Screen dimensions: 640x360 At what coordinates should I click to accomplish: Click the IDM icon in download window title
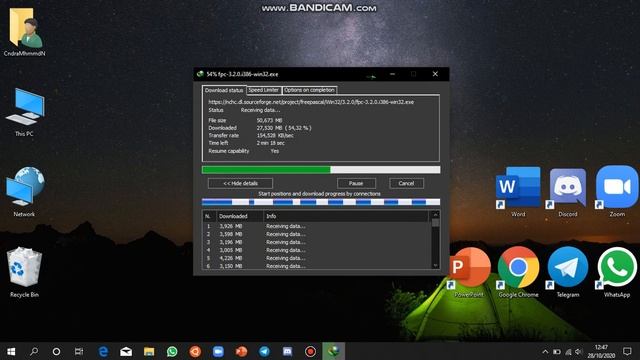point(200,74)
